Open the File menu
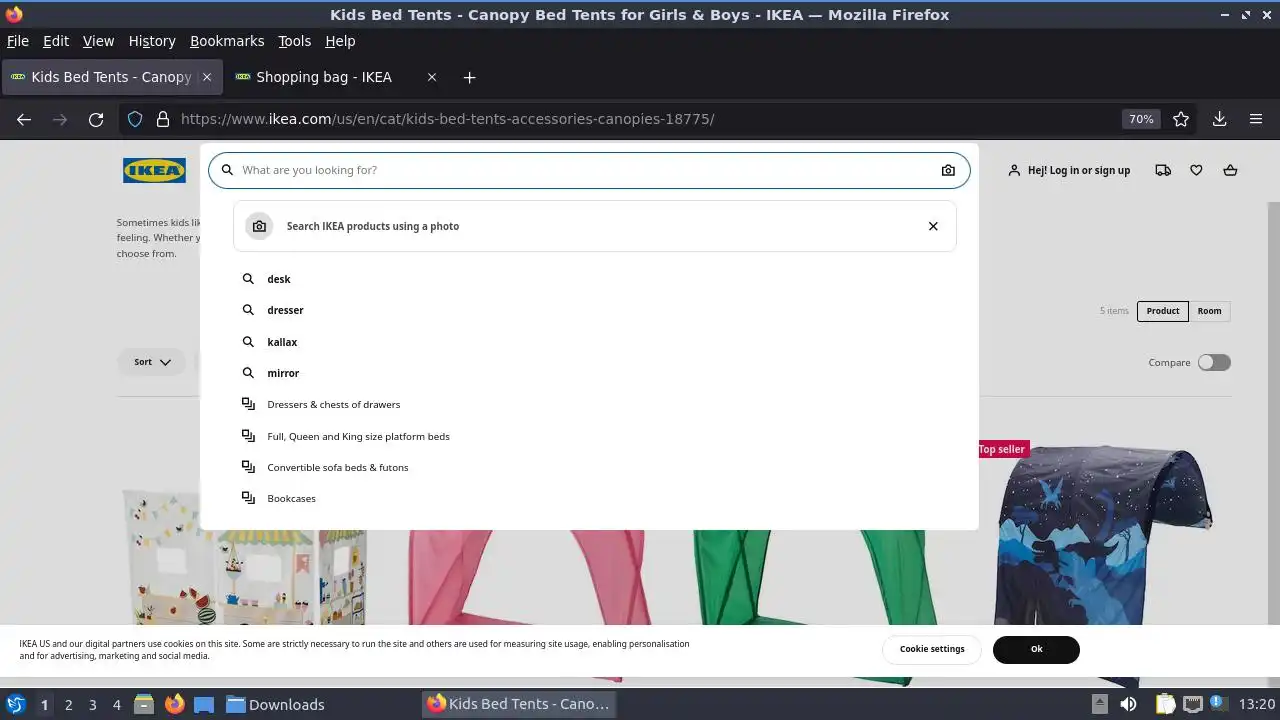Image resolution: width=1280 pixels, height=720 pixels. click(x=18, y=41)
